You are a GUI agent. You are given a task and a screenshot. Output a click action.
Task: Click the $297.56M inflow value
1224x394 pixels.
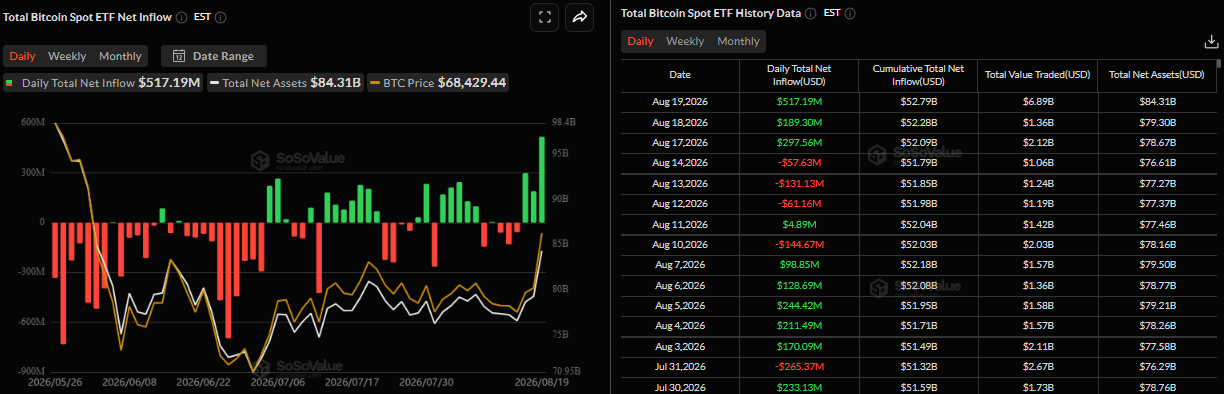coord(798,142)
